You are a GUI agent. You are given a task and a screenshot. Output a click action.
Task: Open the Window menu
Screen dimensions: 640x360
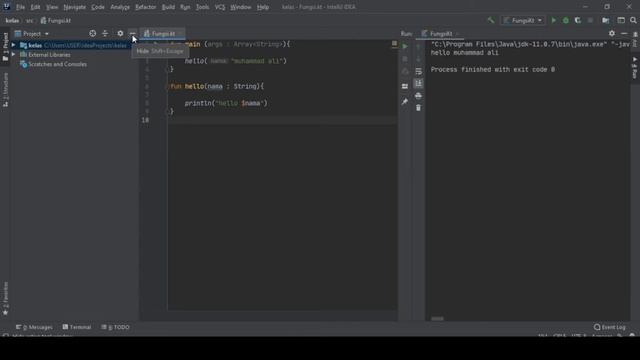[x=241, y=7]
